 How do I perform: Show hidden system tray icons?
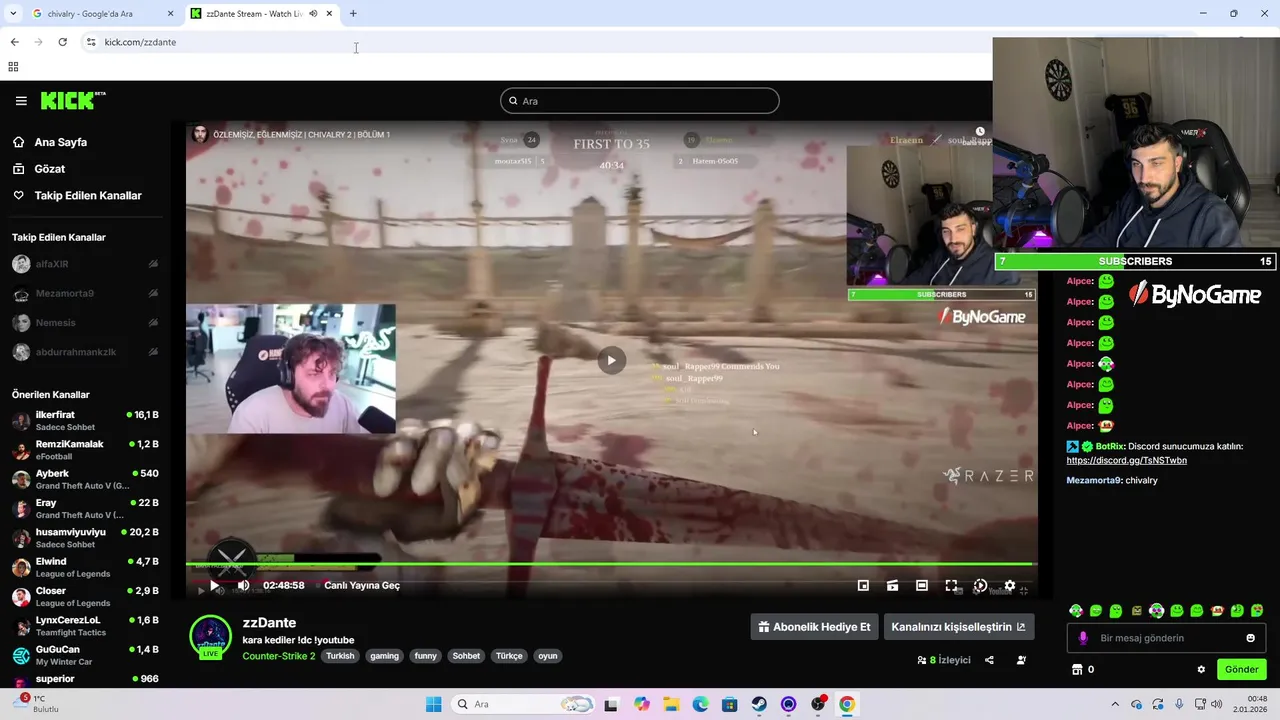(1115, 704)
